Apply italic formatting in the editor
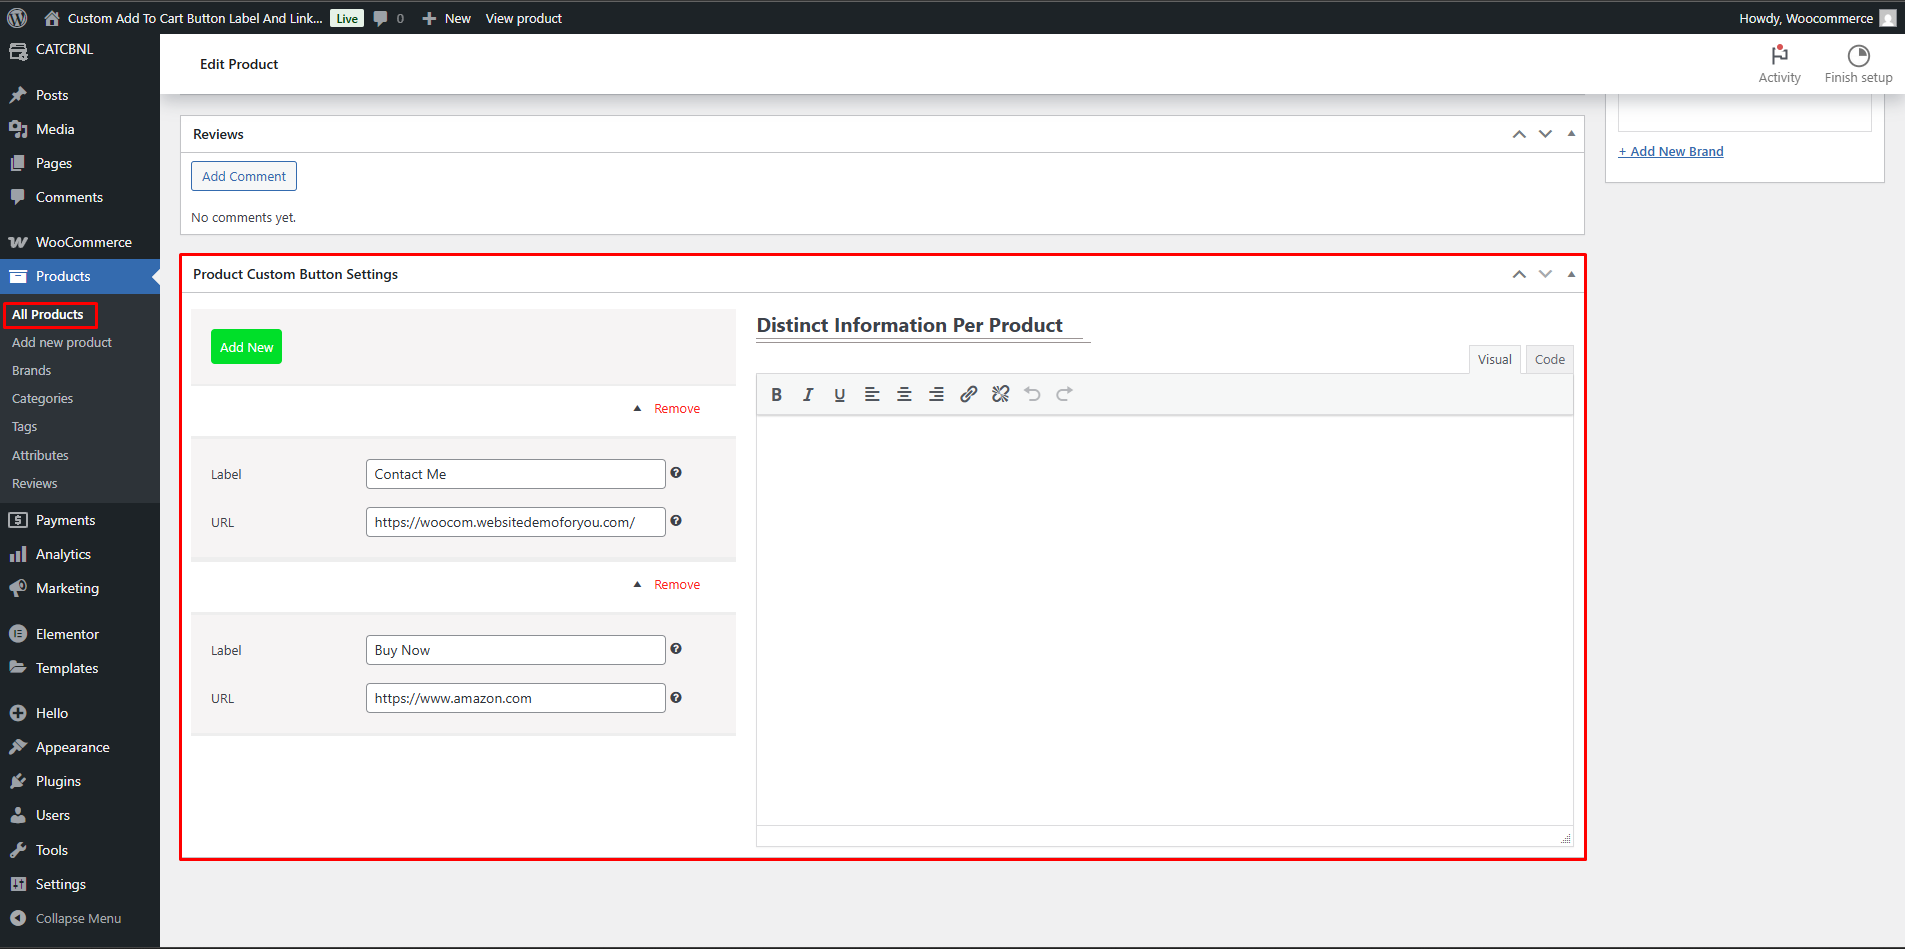 pos(808,395)
